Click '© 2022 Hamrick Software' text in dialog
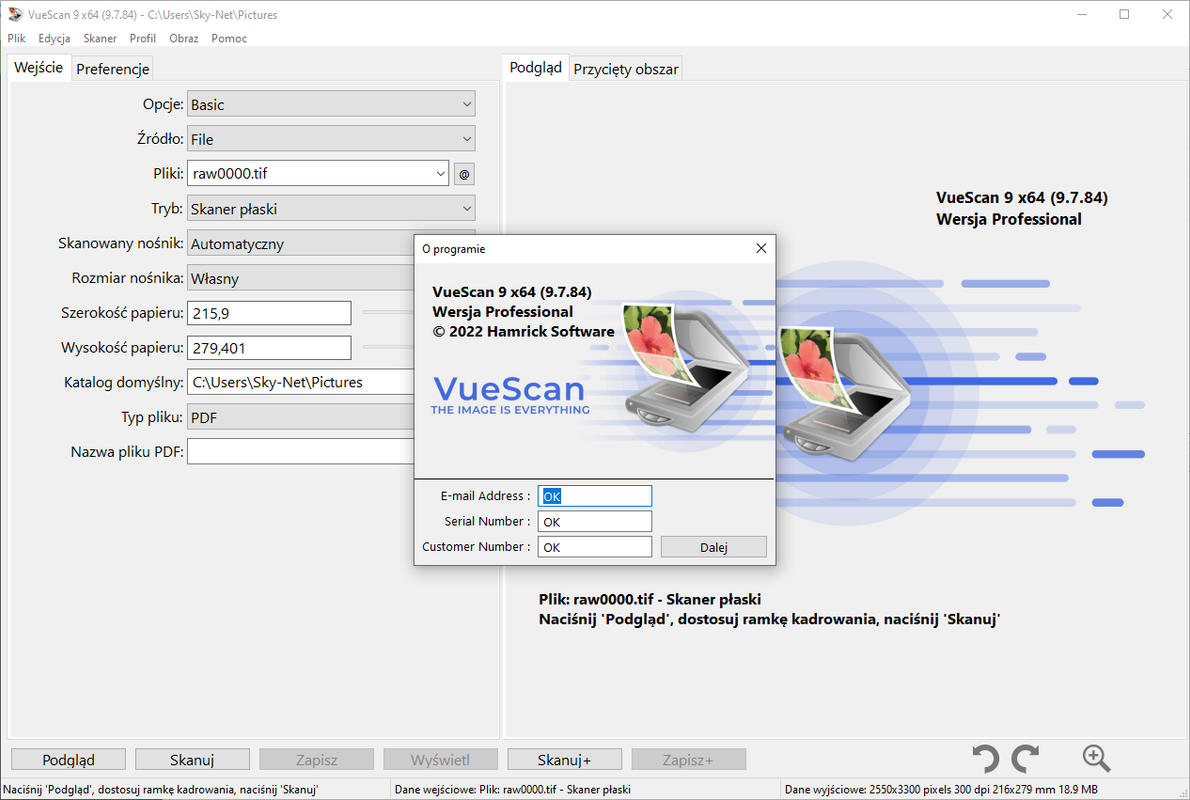The height and width of the screenshot is (800, 1190). [x=523, y=332]
